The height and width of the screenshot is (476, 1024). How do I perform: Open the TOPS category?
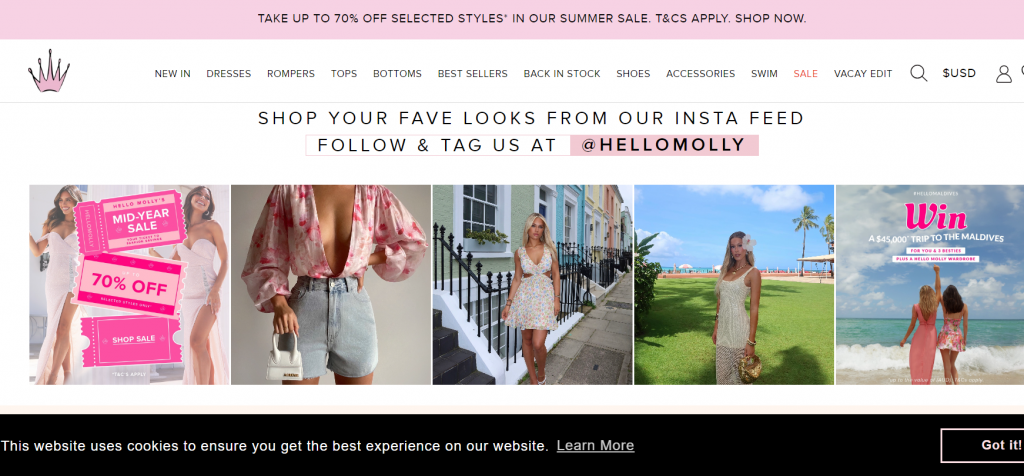tap(344, 74)
